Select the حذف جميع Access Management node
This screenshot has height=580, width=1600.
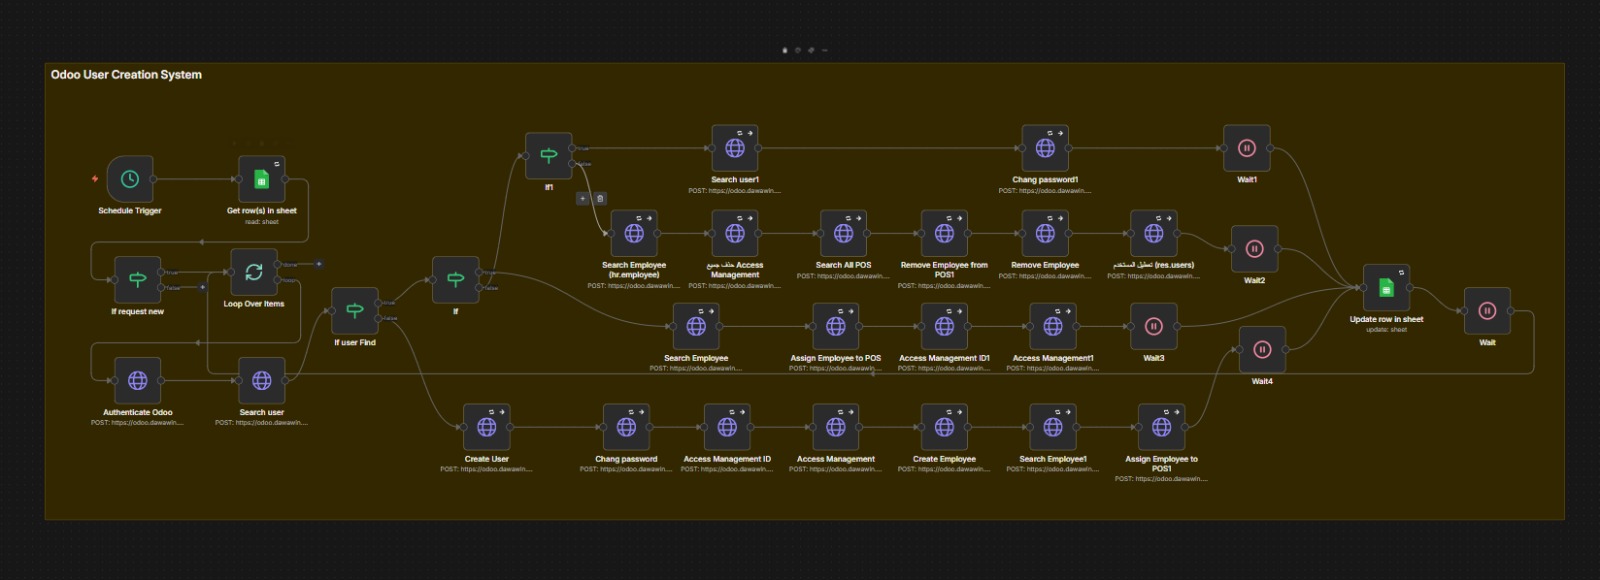tap(735, 233)
